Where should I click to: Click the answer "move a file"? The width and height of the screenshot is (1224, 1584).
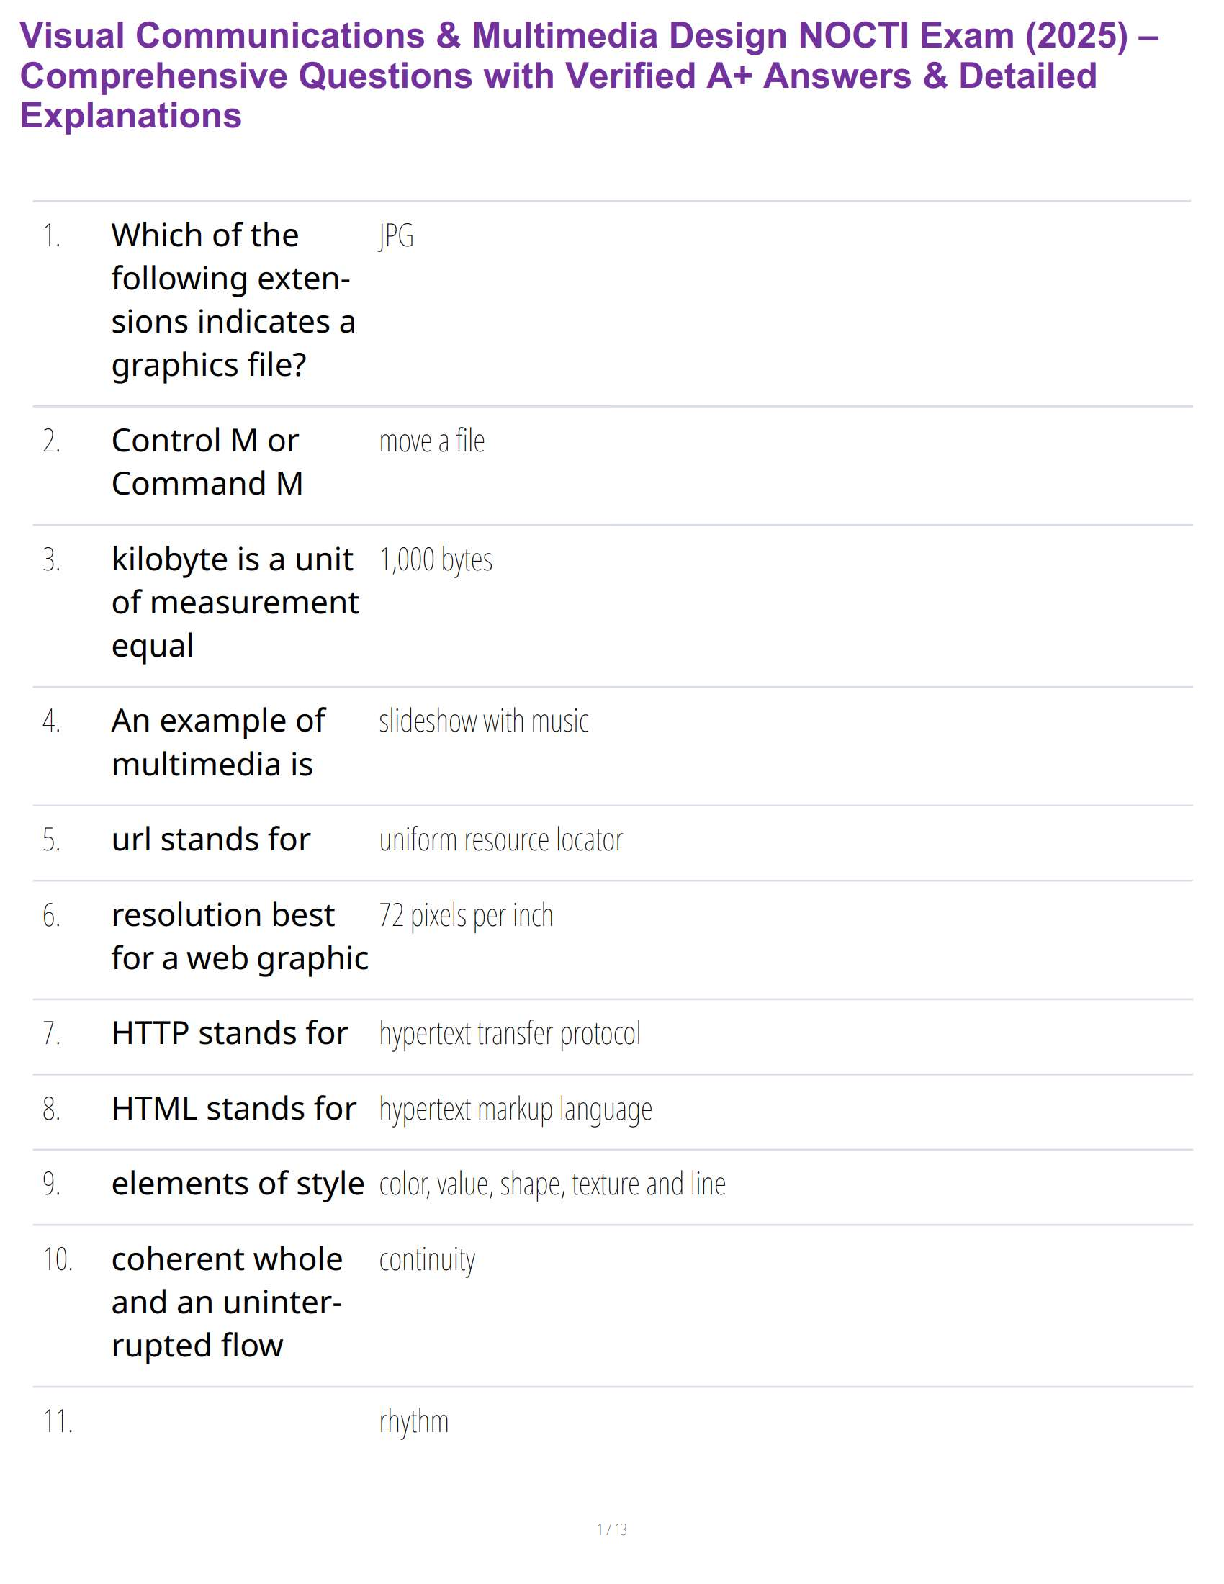click(432, 441)
